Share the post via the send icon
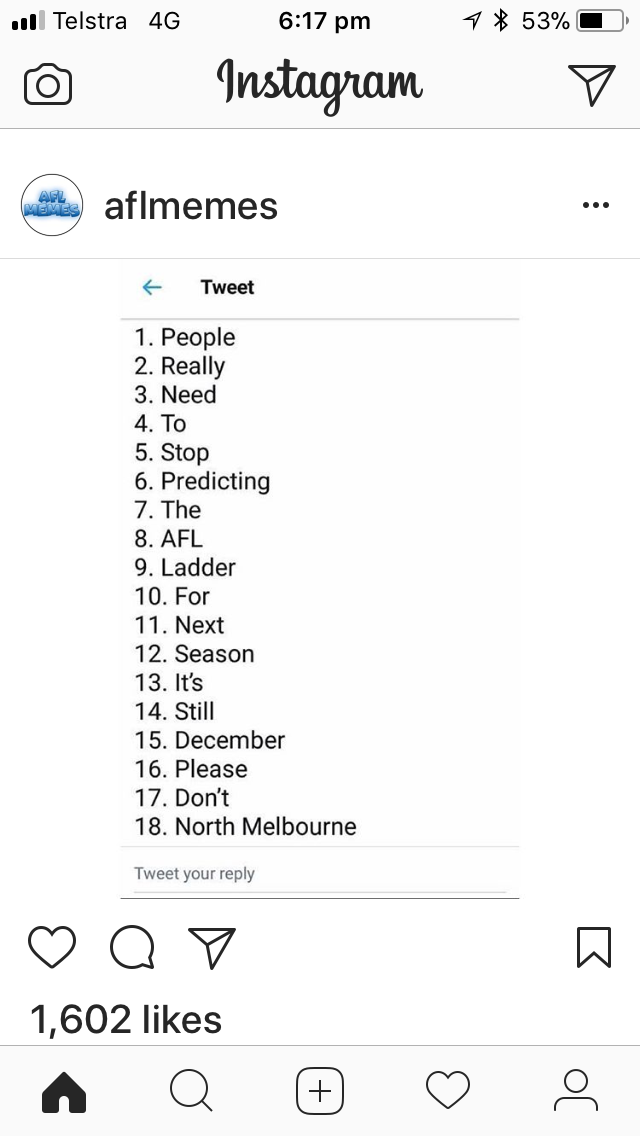Viewport: 640px width, 1136px height. click(x=212, y=947)
